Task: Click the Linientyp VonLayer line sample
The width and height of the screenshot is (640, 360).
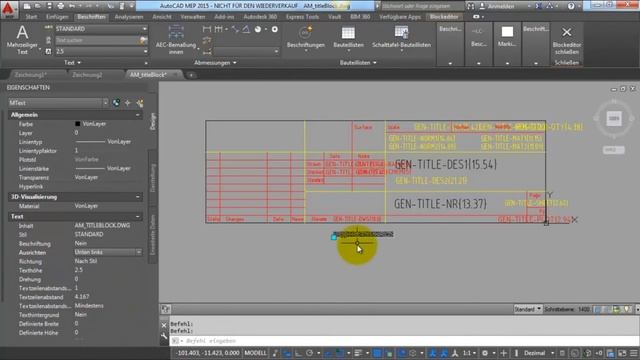Action: 90,142
